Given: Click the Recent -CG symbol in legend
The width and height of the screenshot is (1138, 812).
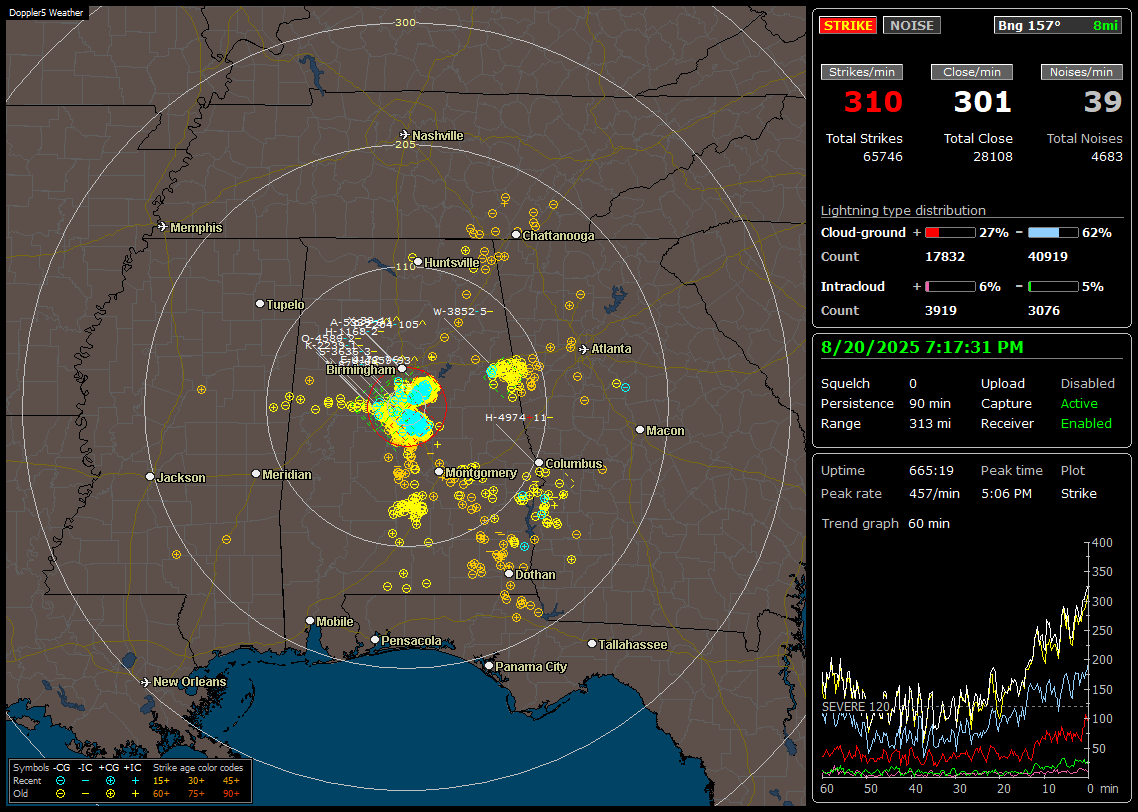Looking at the screenshot, I should point(61,781).
